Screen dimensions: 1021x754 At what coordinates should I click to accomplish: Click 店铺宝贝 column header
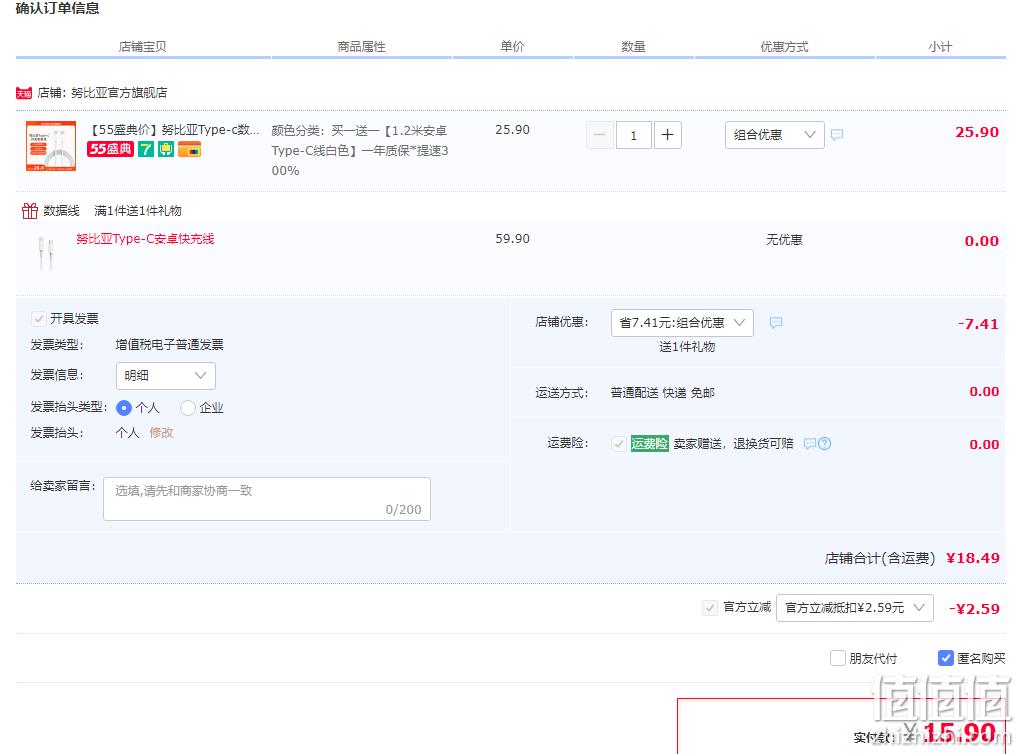coord(143,47)
